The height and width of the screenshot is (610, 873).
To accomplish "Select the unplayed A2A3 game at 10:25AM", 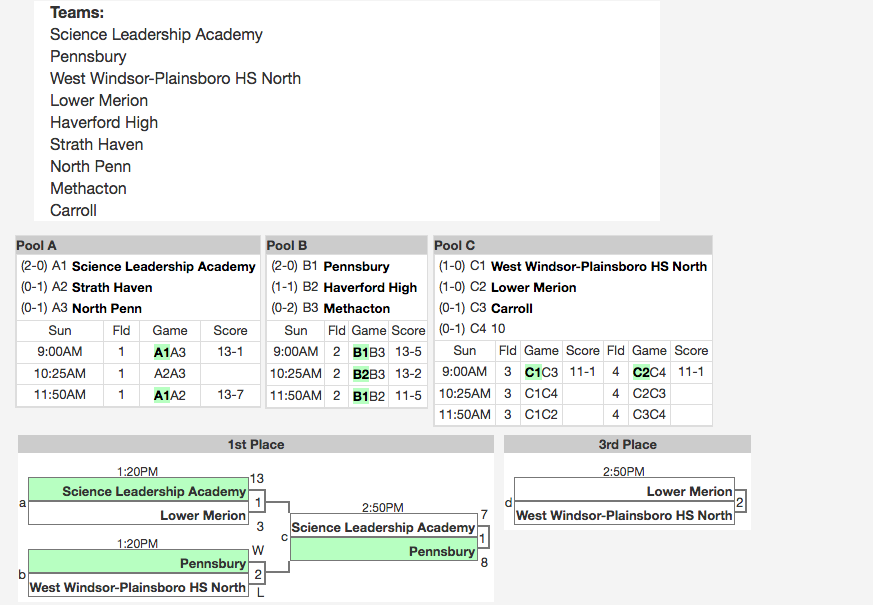I will [x=169, y=374].
